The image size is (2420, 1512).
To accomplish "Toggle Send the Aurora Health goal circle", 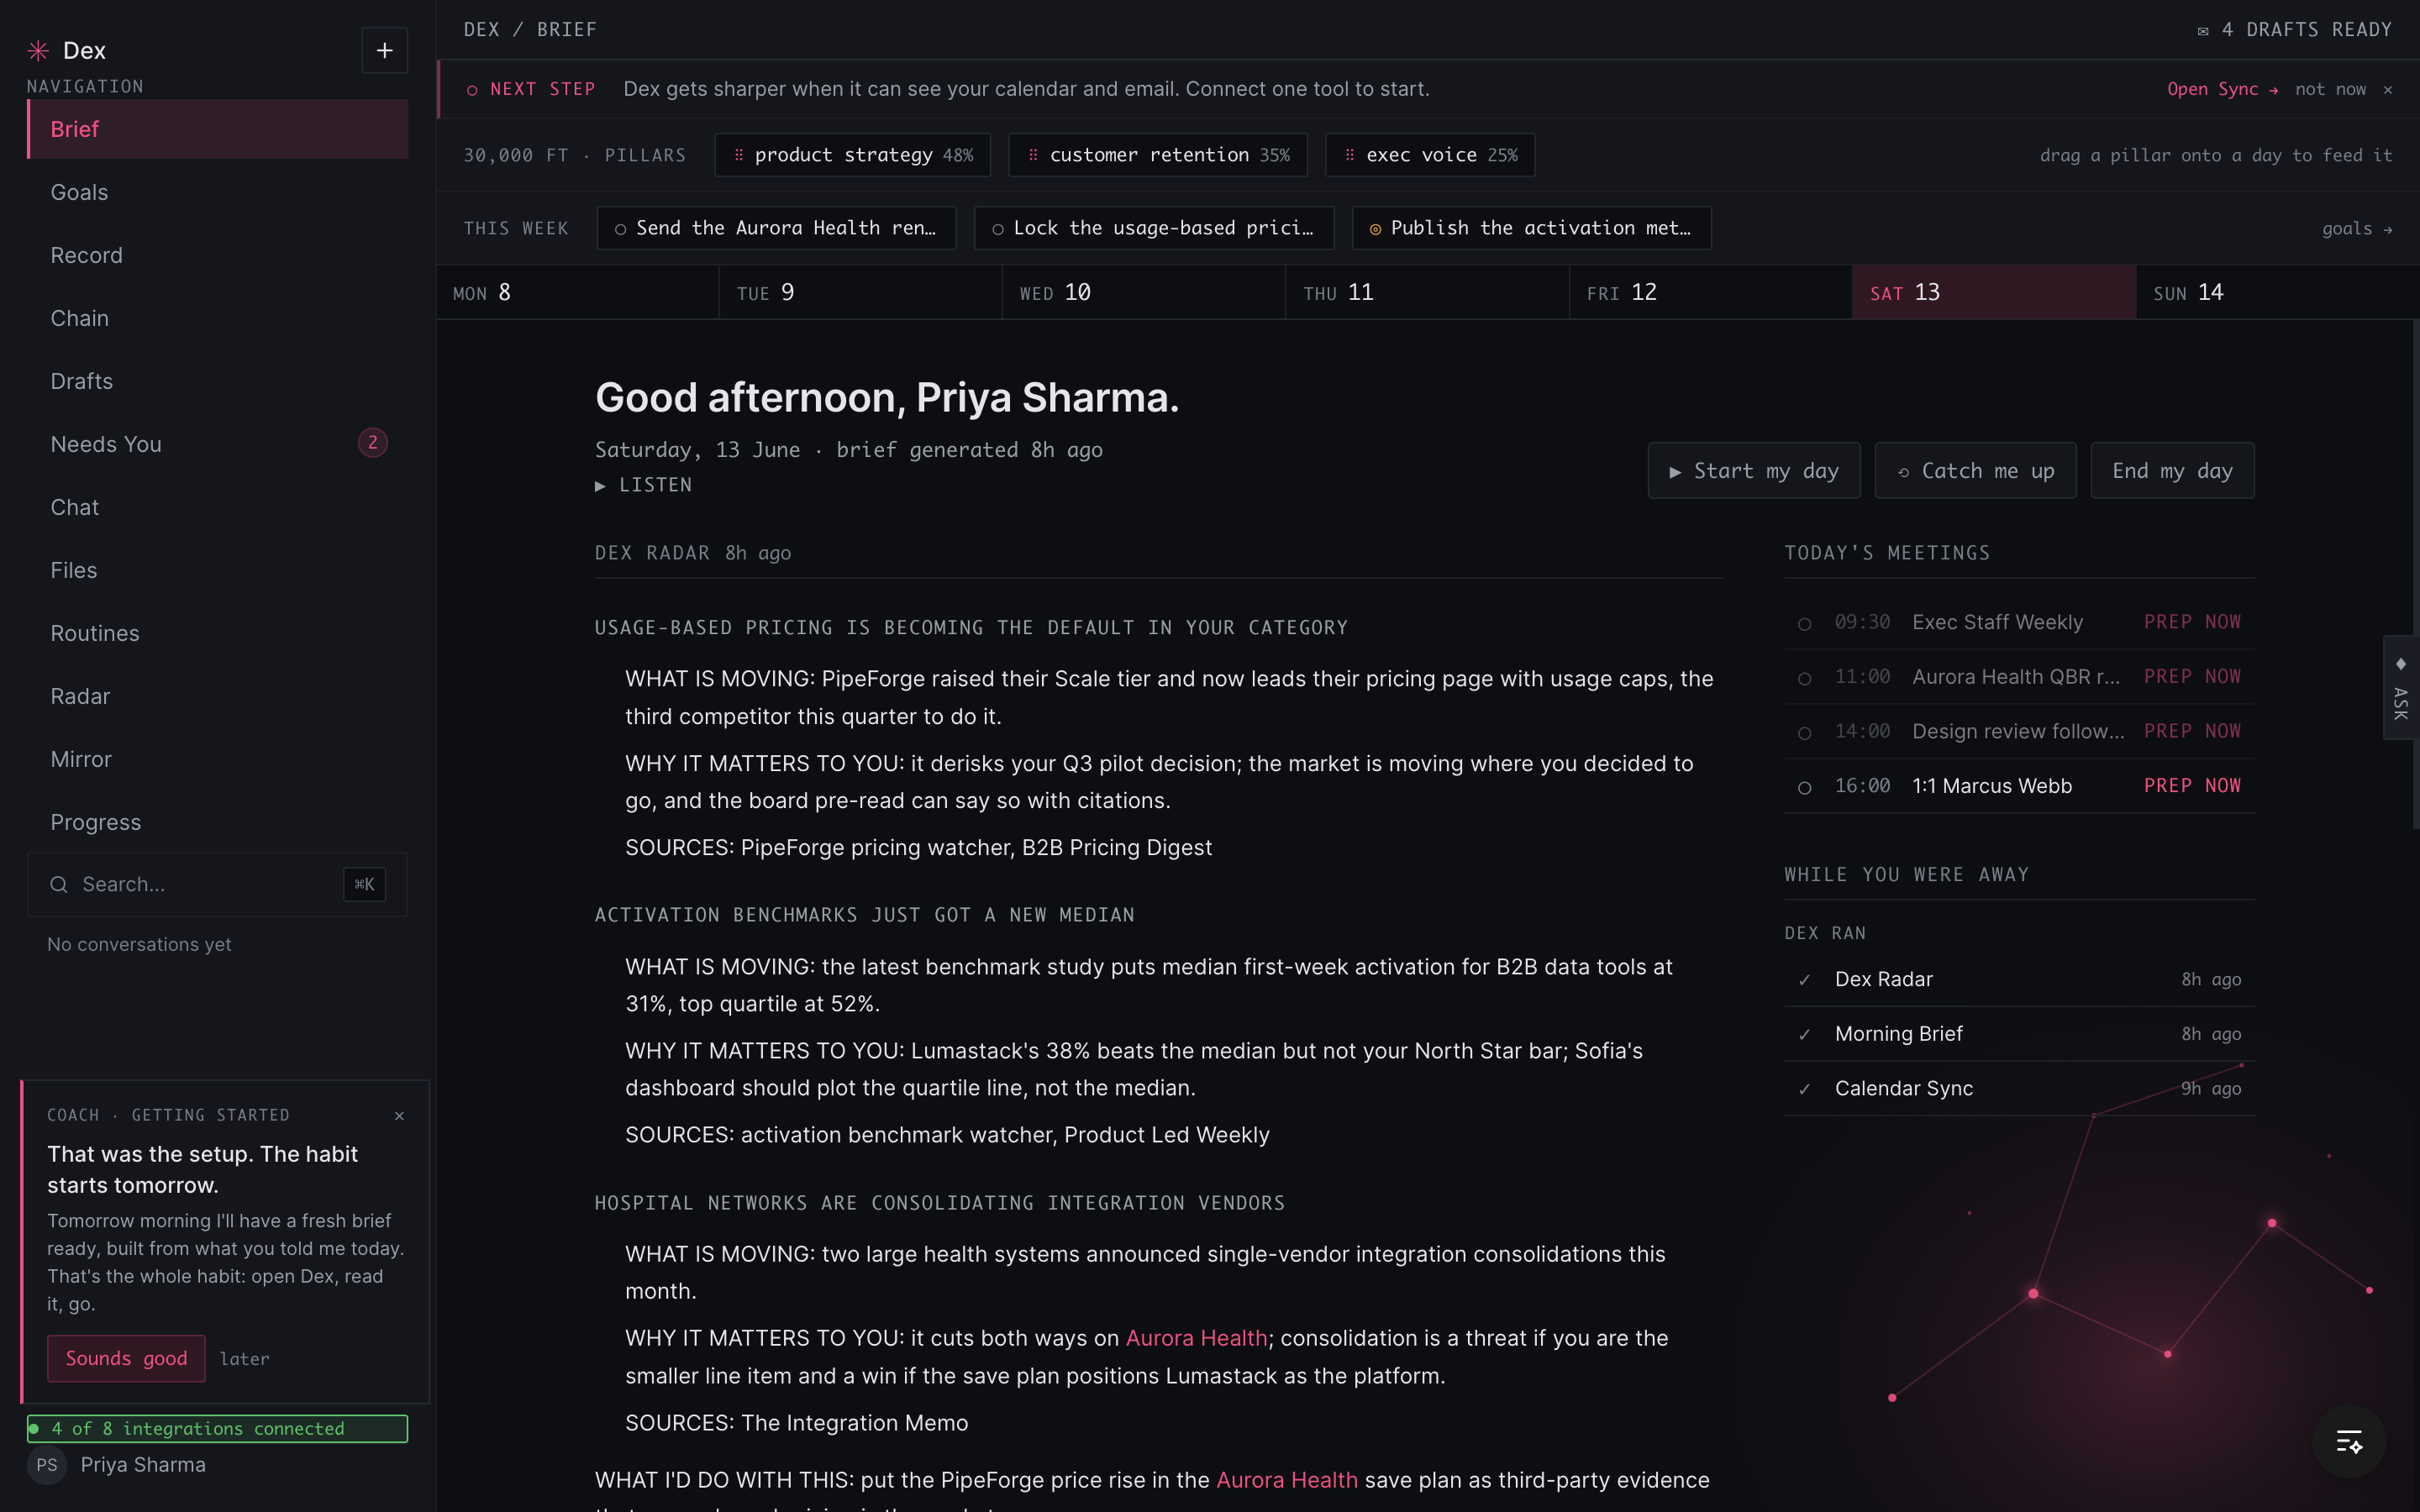I will 620,230.
